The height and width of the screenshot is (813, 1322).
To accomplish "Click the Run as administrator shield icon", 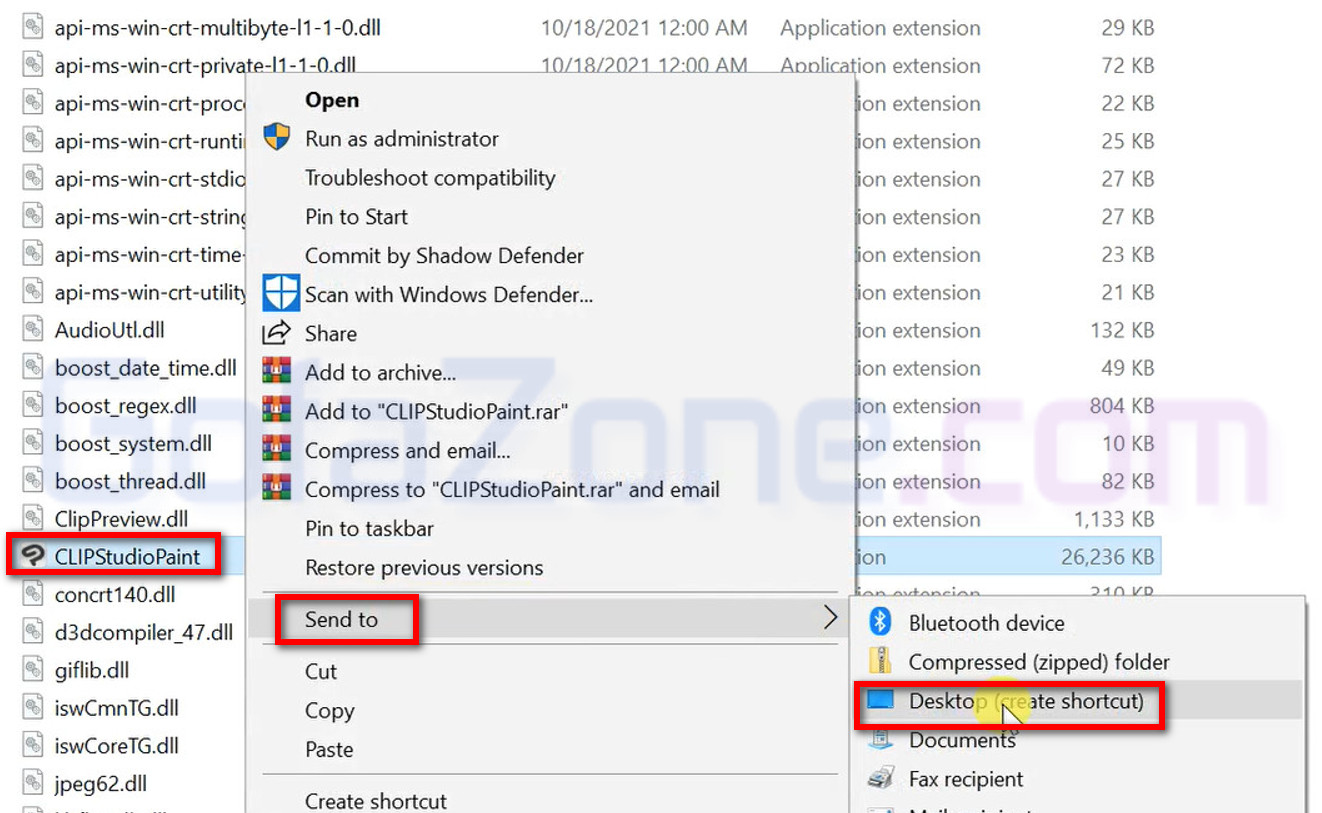I will tap(277, 138).
